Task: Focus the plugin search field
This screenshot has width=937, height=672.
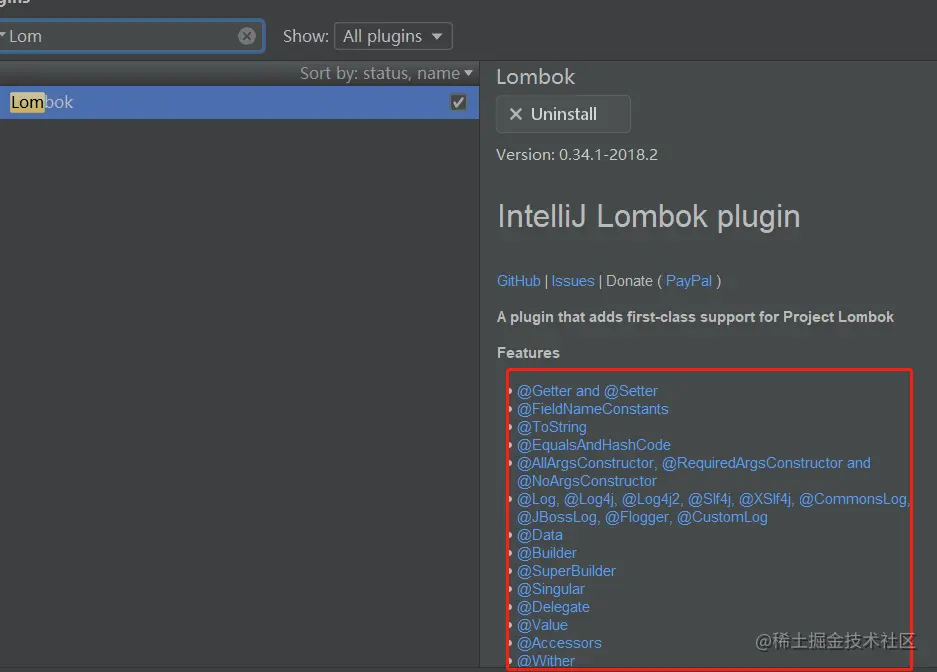Action: (120, 36)
